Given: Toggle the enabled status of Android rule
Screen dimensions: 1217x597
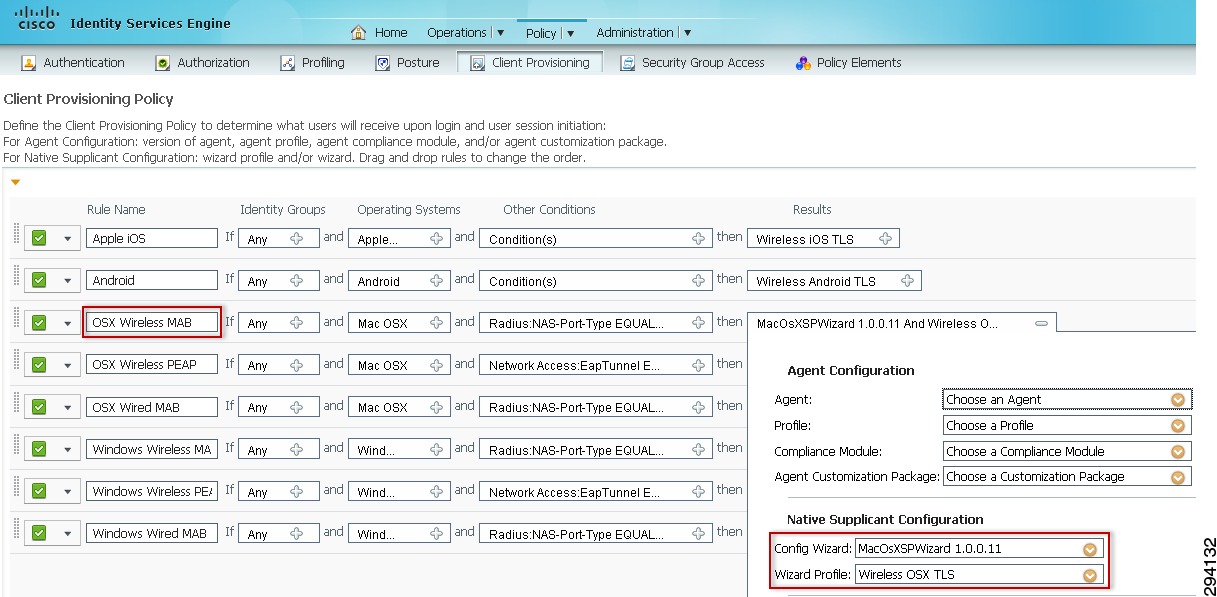Looking at the screenshot, I should [39, 280].
